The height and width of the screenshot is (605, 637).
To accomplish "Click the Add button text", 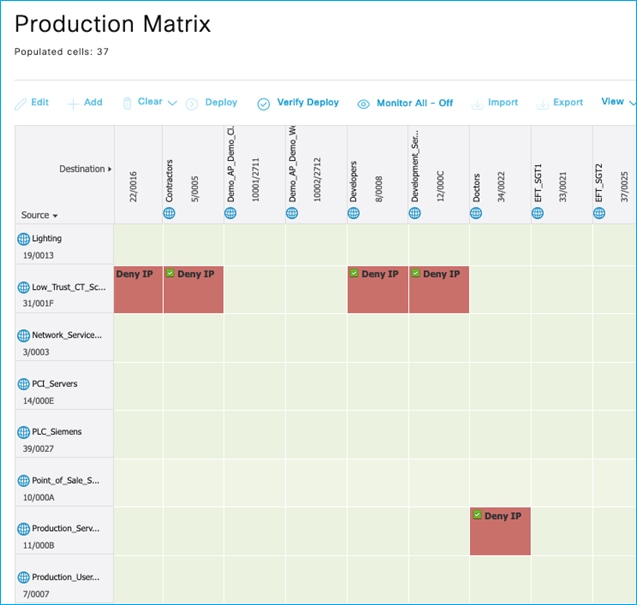I will tap(93, 102).
